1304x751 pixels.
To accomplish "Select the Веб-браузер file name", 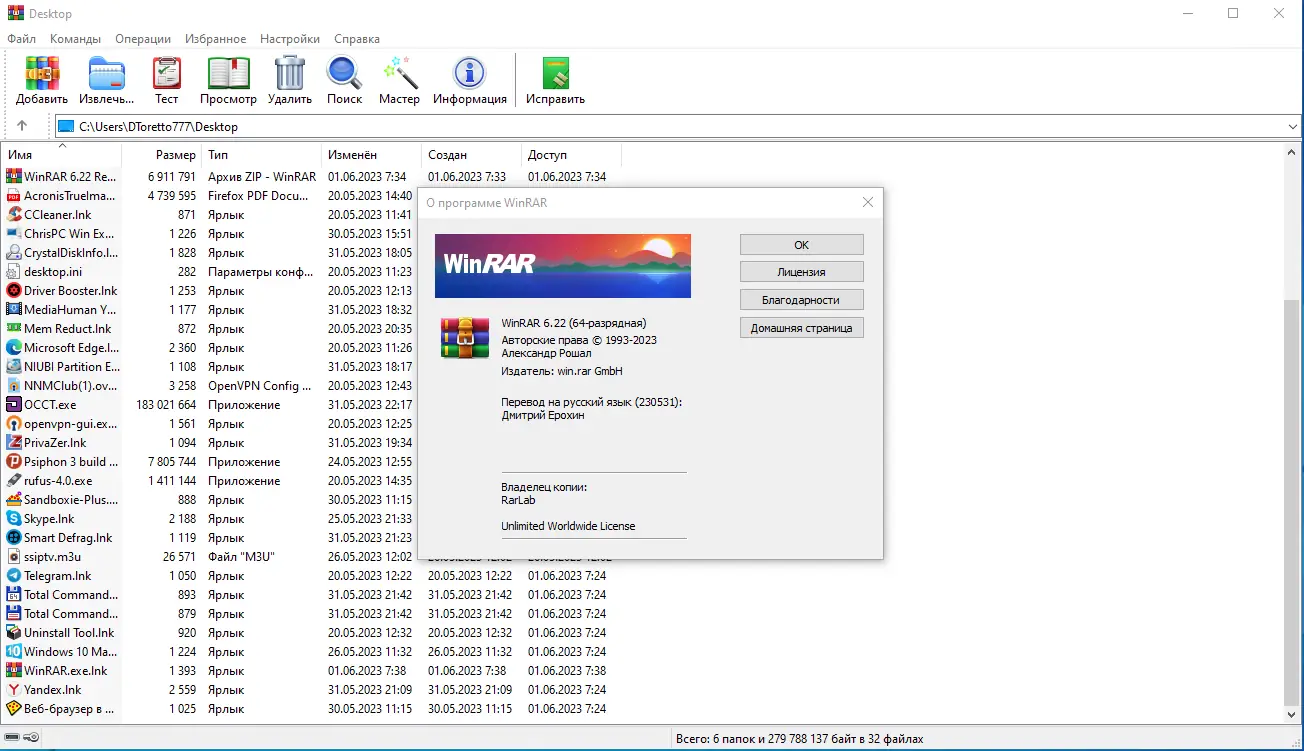I will pos(69,709).
